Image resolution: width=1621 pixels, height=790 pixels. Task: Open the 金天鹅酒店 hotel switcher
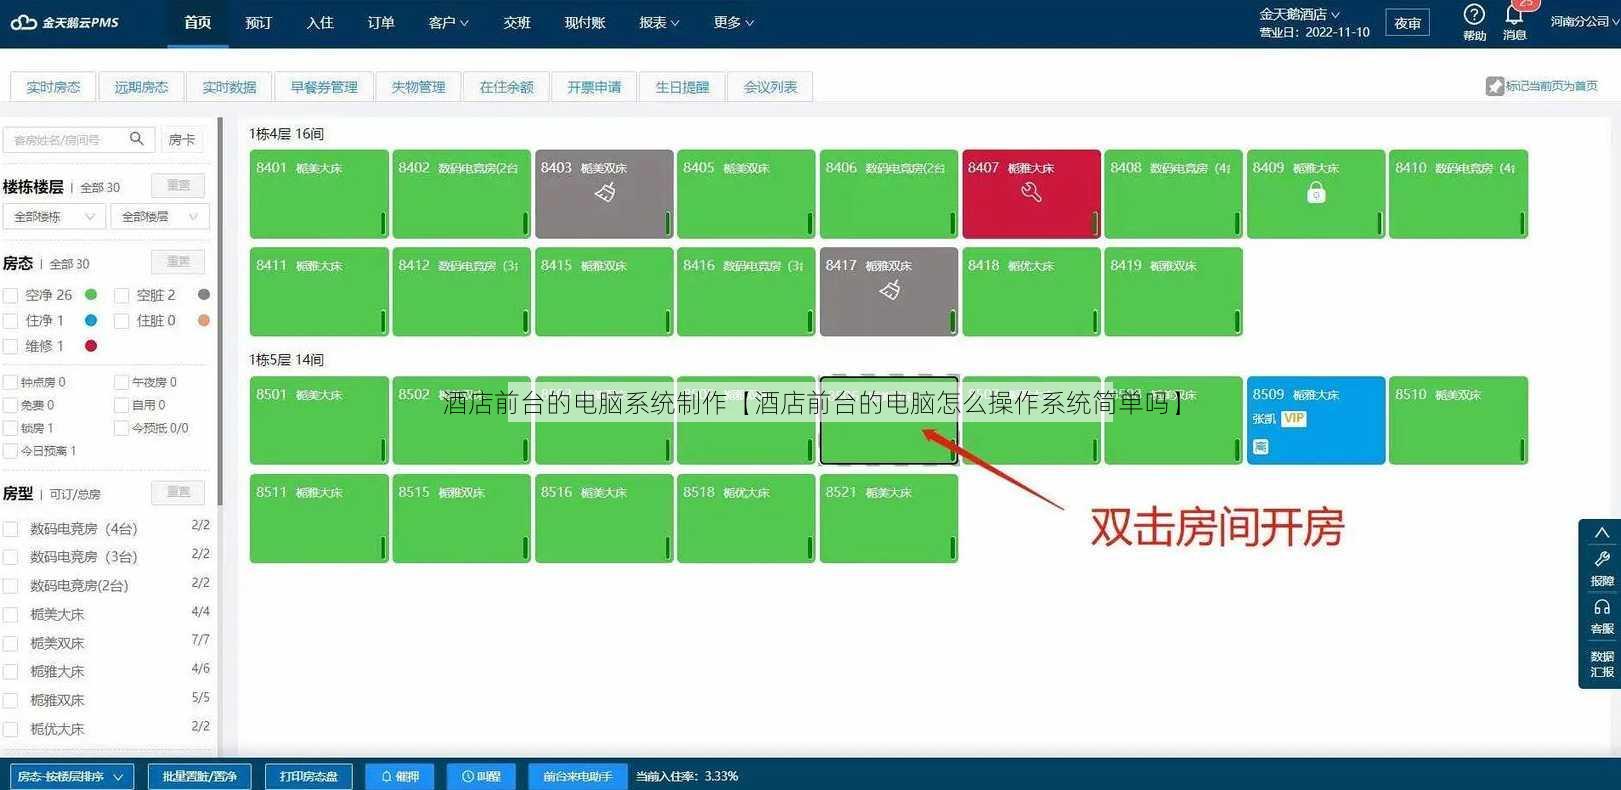pyautogui.click(x=1299, y=14)
